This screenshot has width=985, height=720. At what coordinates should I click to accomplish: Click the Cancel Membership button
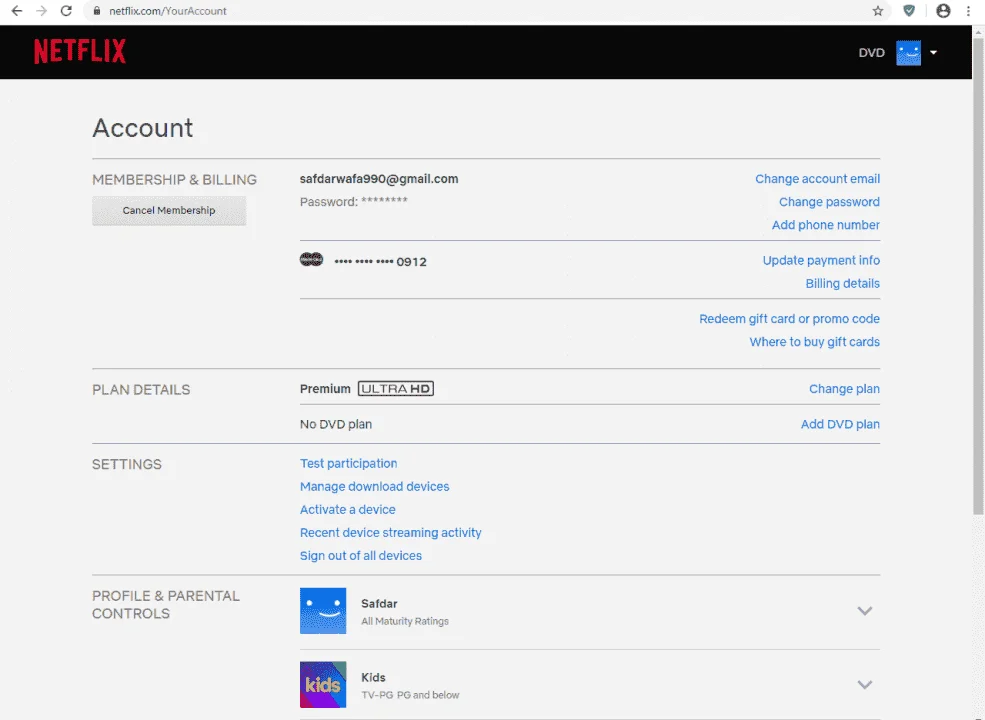tap(169, 210)
